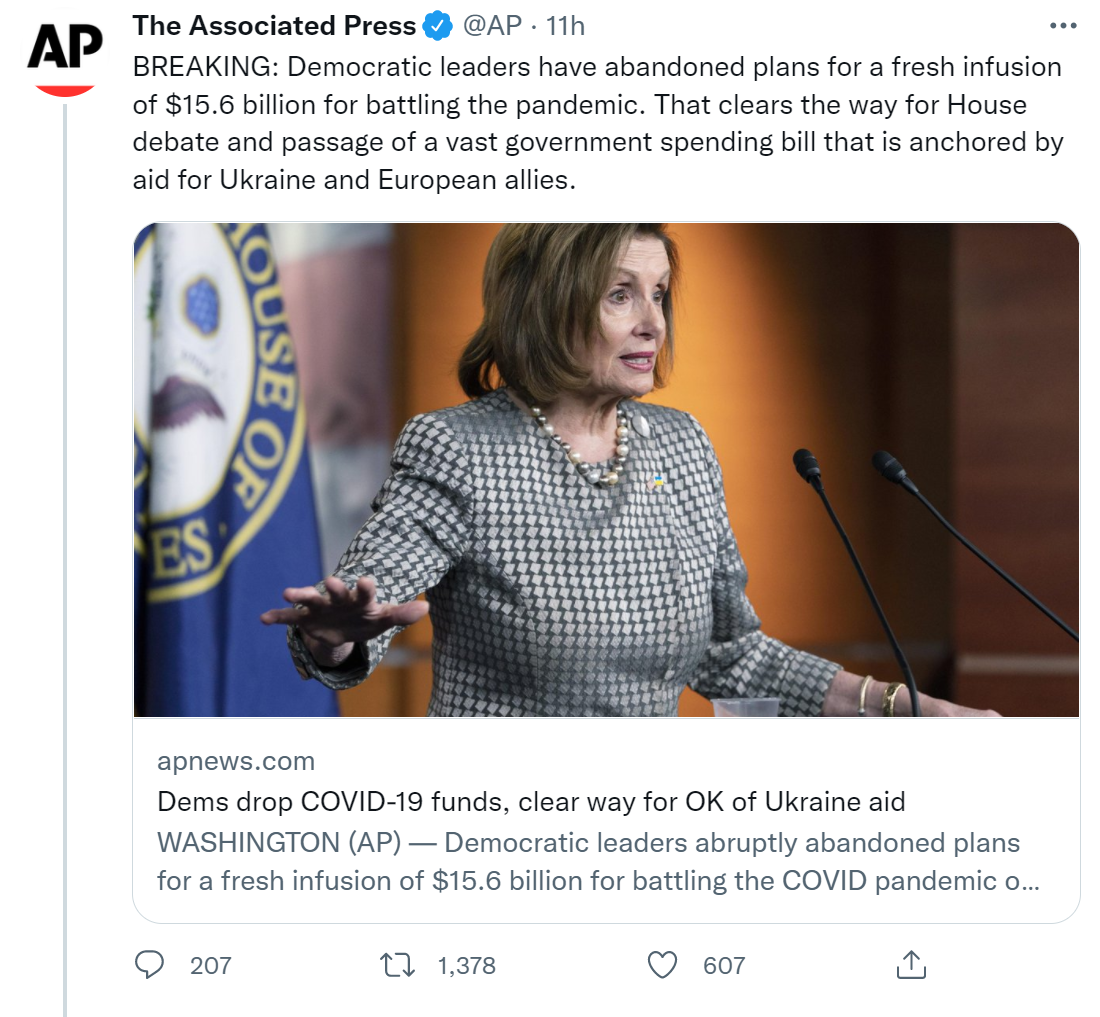Open the share tweet upload icon
1100x1017 pixels.
(910, 964)
